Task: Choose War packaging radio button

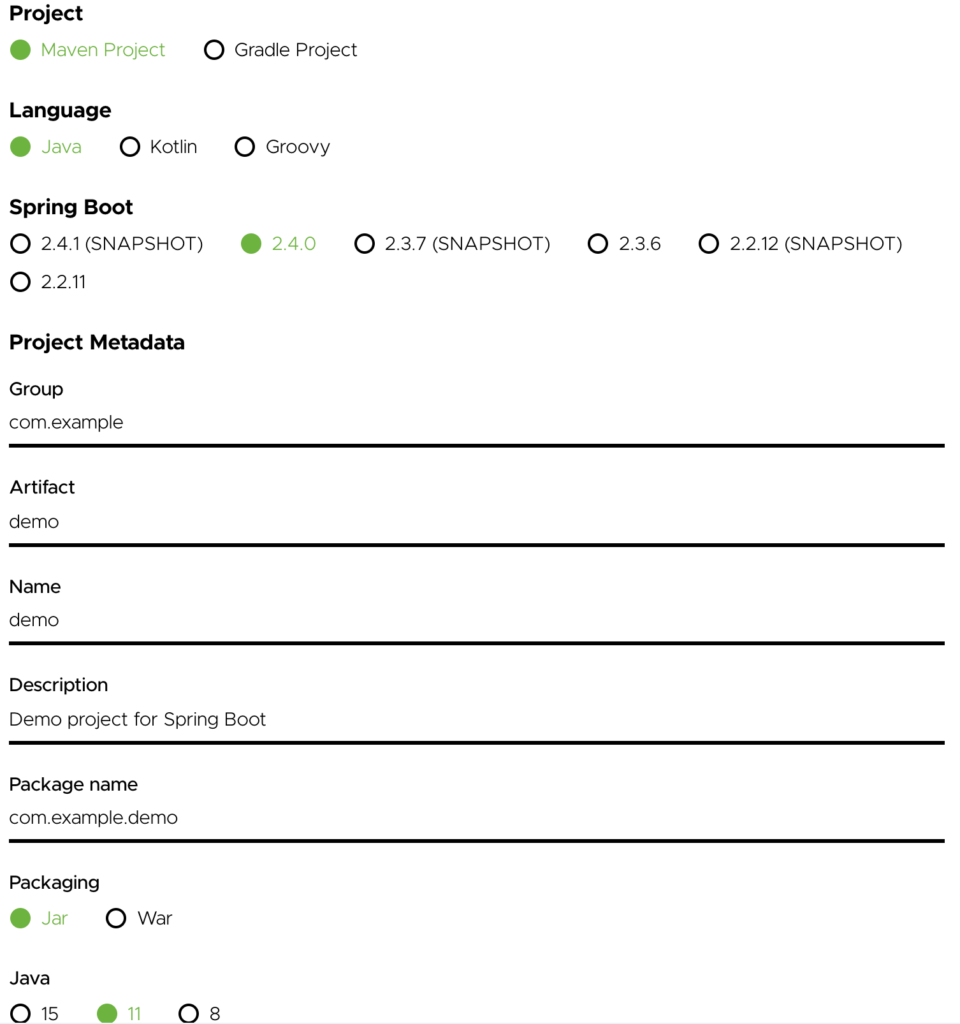Action: click(116, 918)
